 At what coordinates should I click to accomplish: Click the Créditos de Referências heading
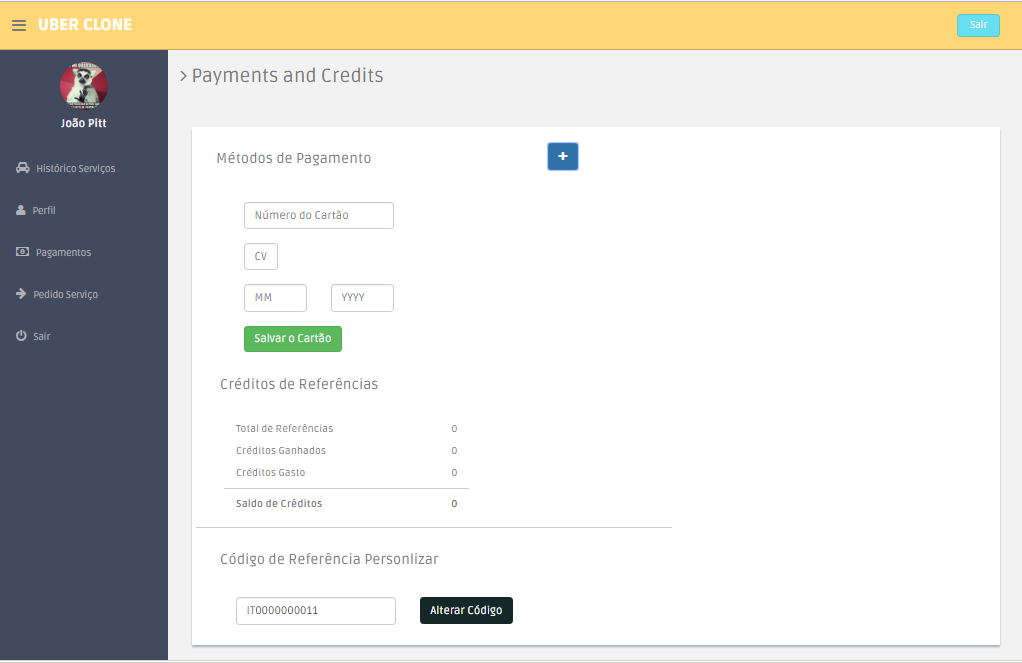299,384
